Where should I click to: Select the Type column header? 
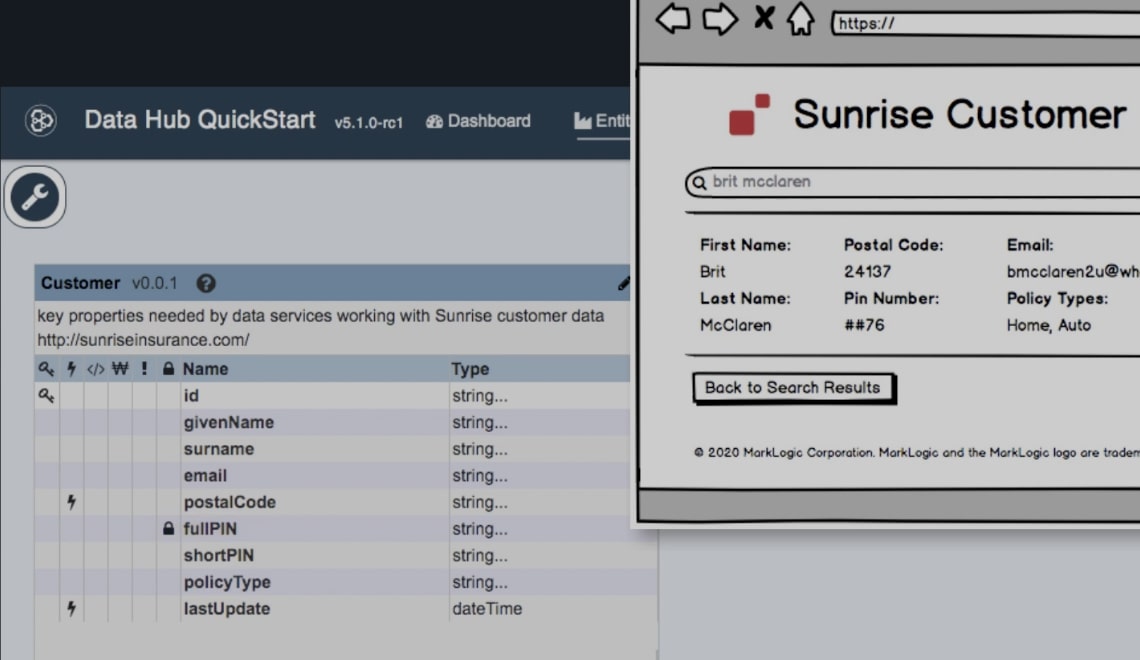(x=470, y=369)
